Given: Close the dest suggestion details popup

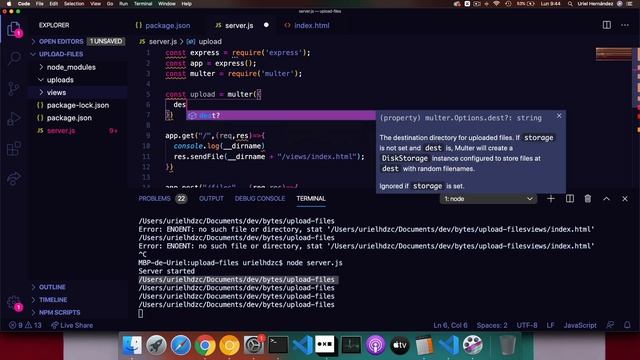Looking at the screenshot, I should (559, 116).
